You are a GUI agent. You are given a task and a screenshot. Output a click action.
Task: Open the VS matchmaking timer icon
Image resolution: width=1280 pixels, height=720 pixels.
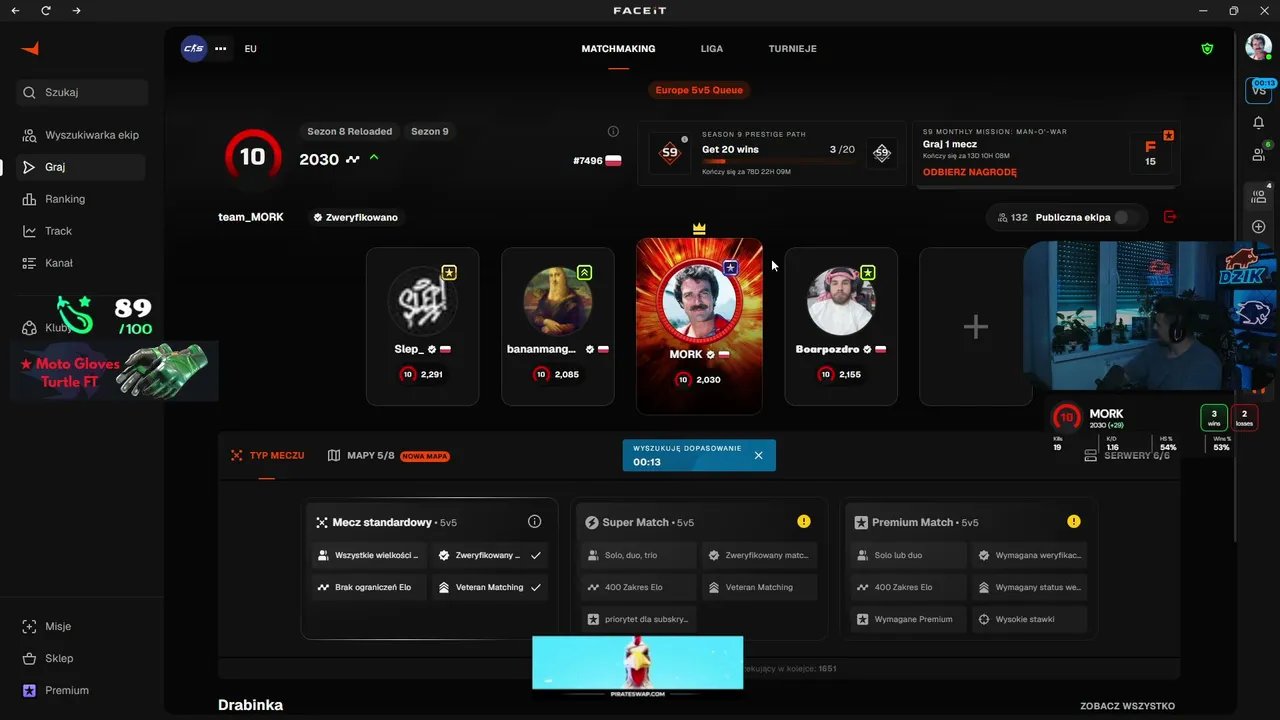(x=1258, y=89)
